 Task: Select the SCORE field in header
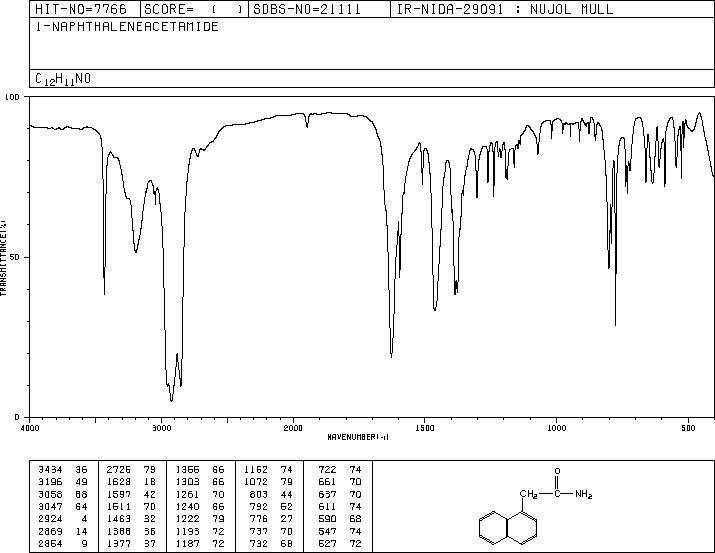[x=194, y=9]
